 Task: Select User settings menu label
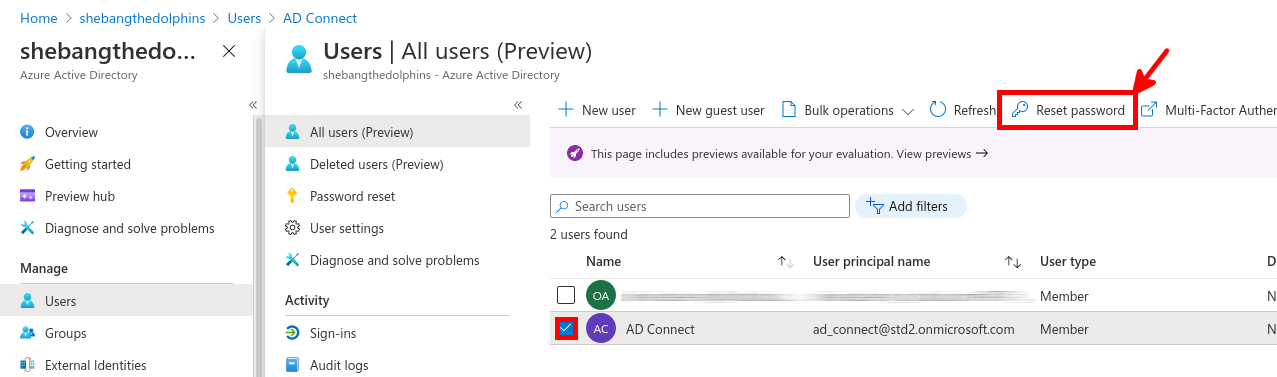(x=347, y=228)
